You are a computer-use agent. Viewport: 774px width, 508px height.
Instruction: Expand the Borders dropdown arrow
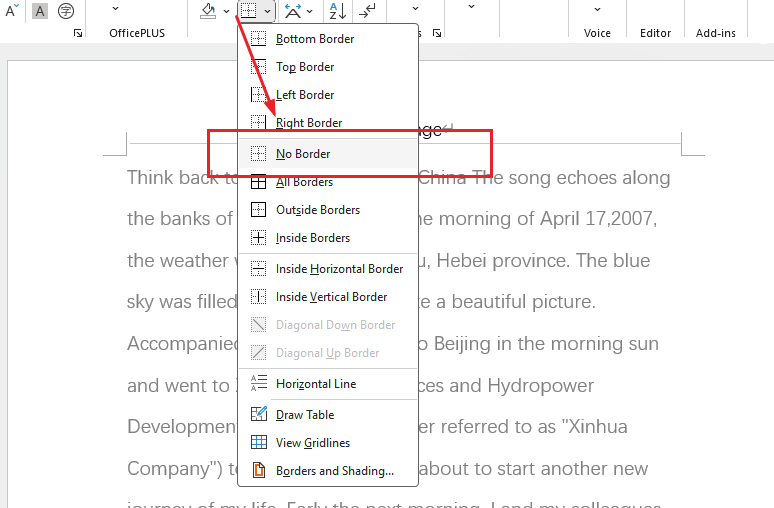pyautogui.click(x=267, y=11)
